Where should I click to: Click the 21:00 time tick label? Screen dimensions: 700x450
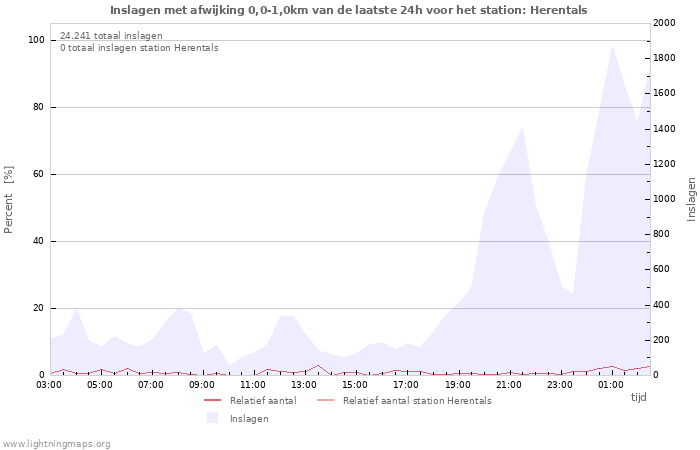click(508, 385)
